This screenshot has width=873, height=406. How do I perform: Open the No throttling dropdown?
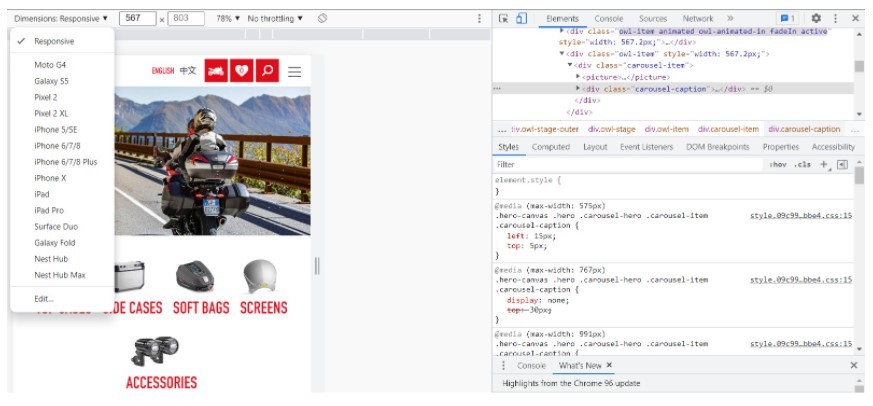coord(275,18)
